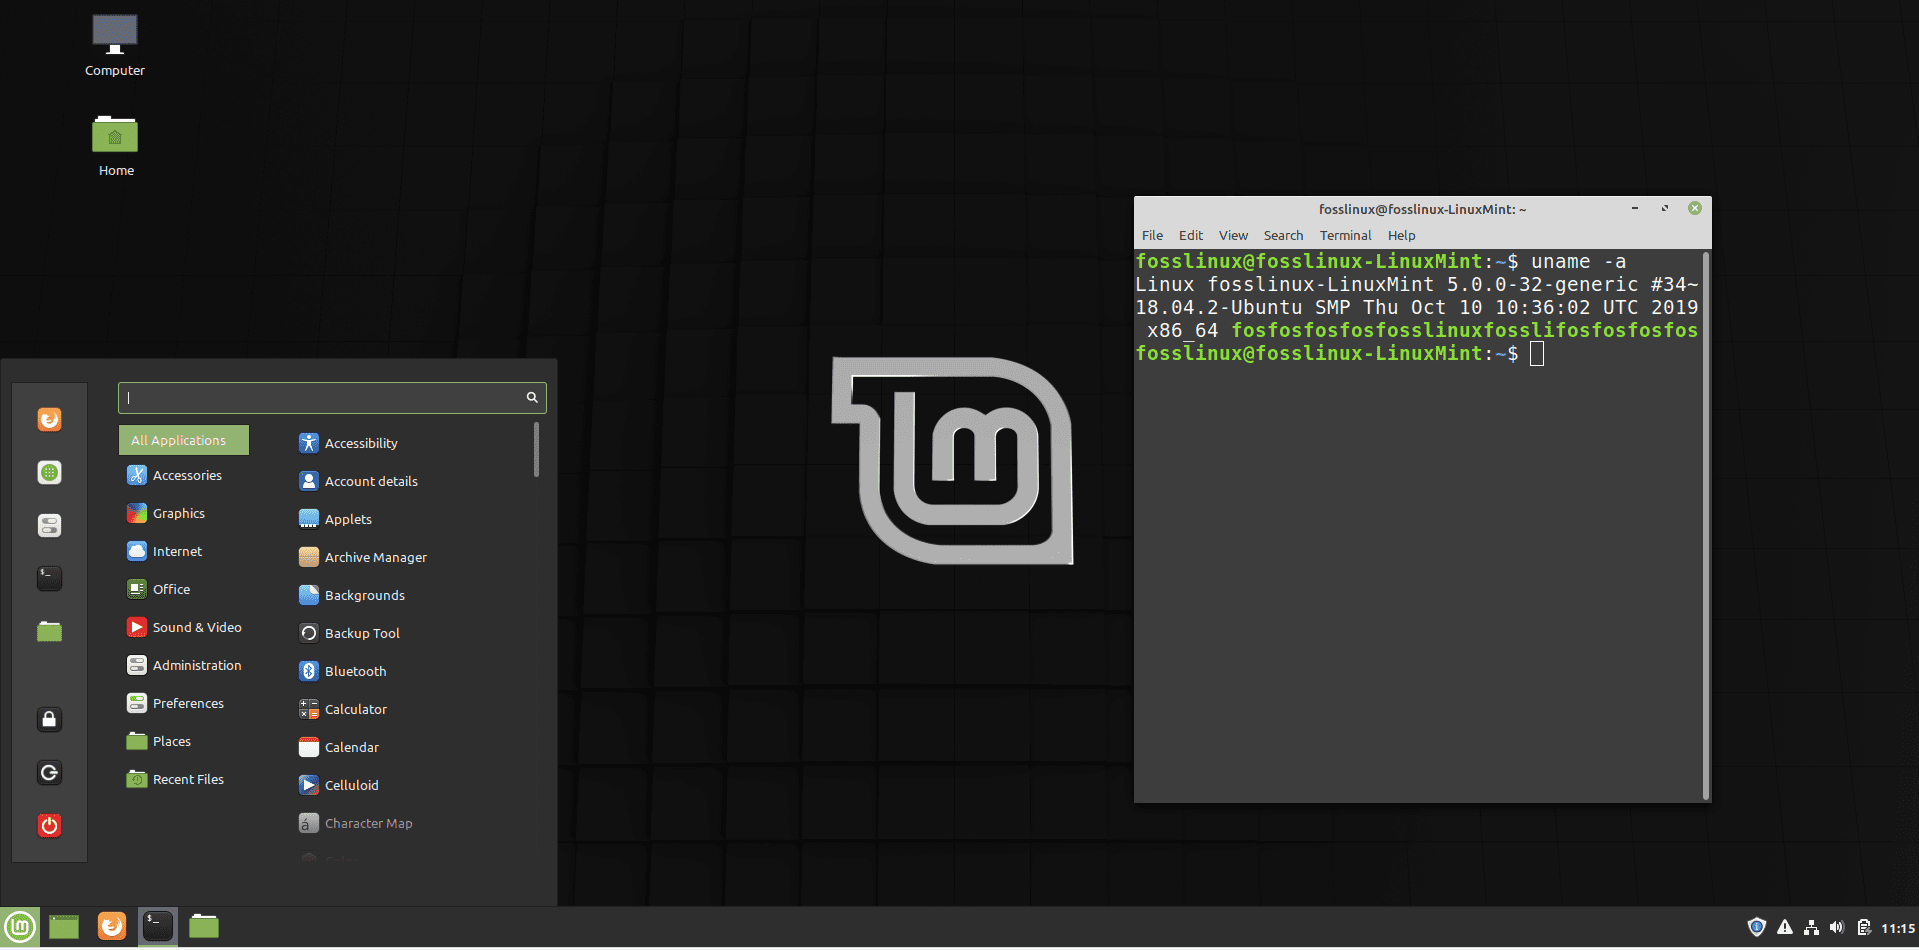1919x950 pixels.
Task: Lock the screen via sidebar lock icon
Action: click(49, 719)
